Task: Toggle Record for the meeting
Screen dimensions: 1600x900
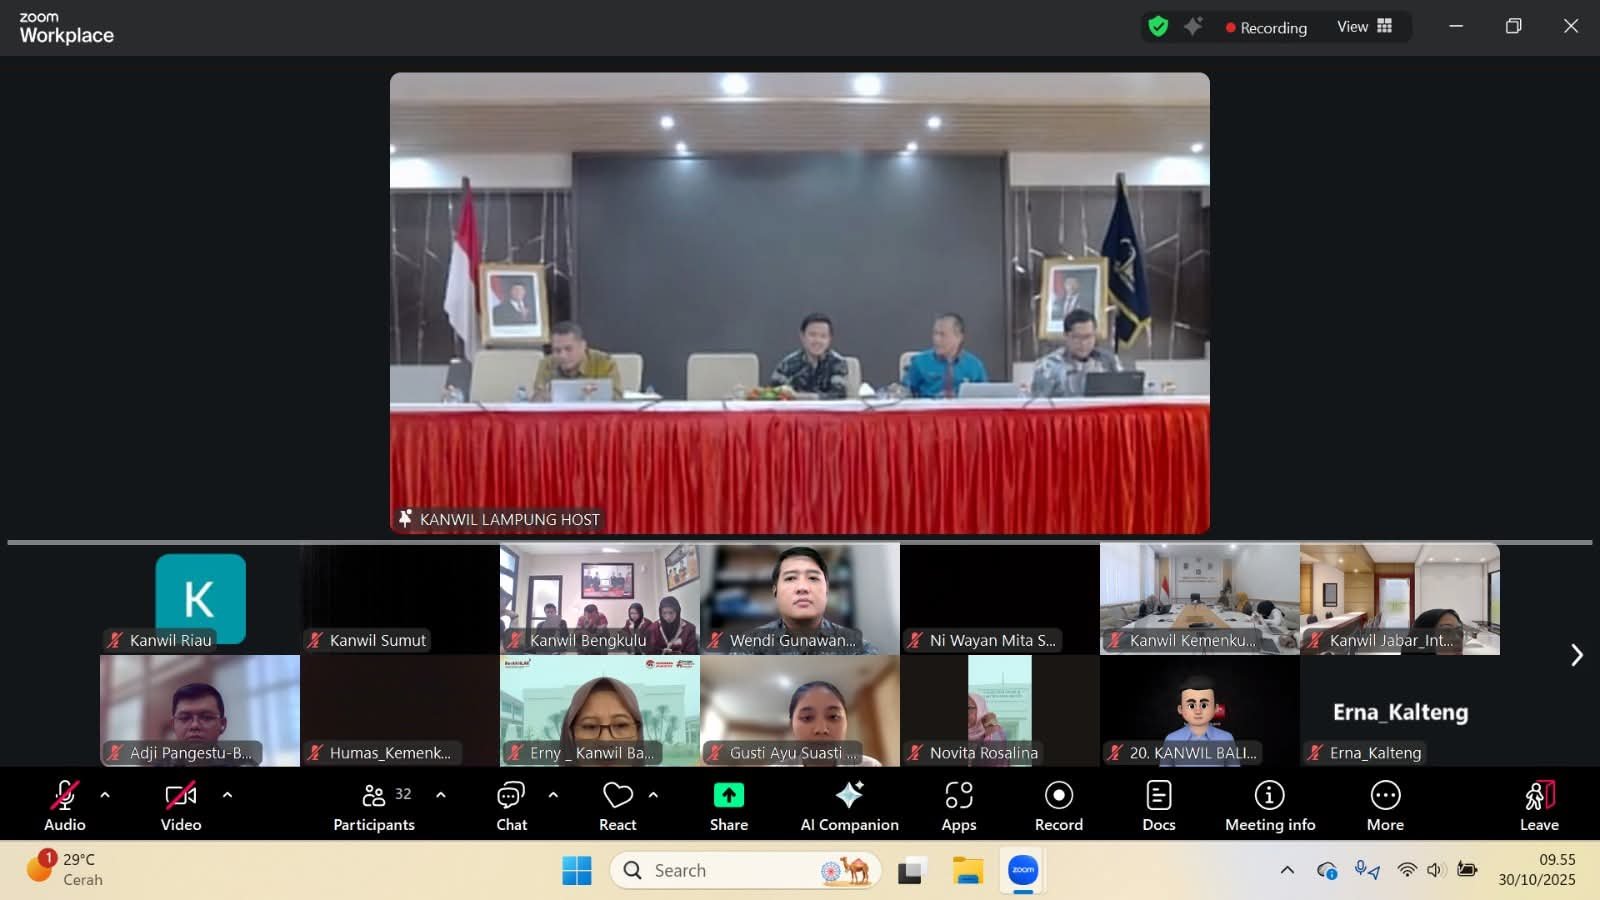Action: tap(1058, 805)
